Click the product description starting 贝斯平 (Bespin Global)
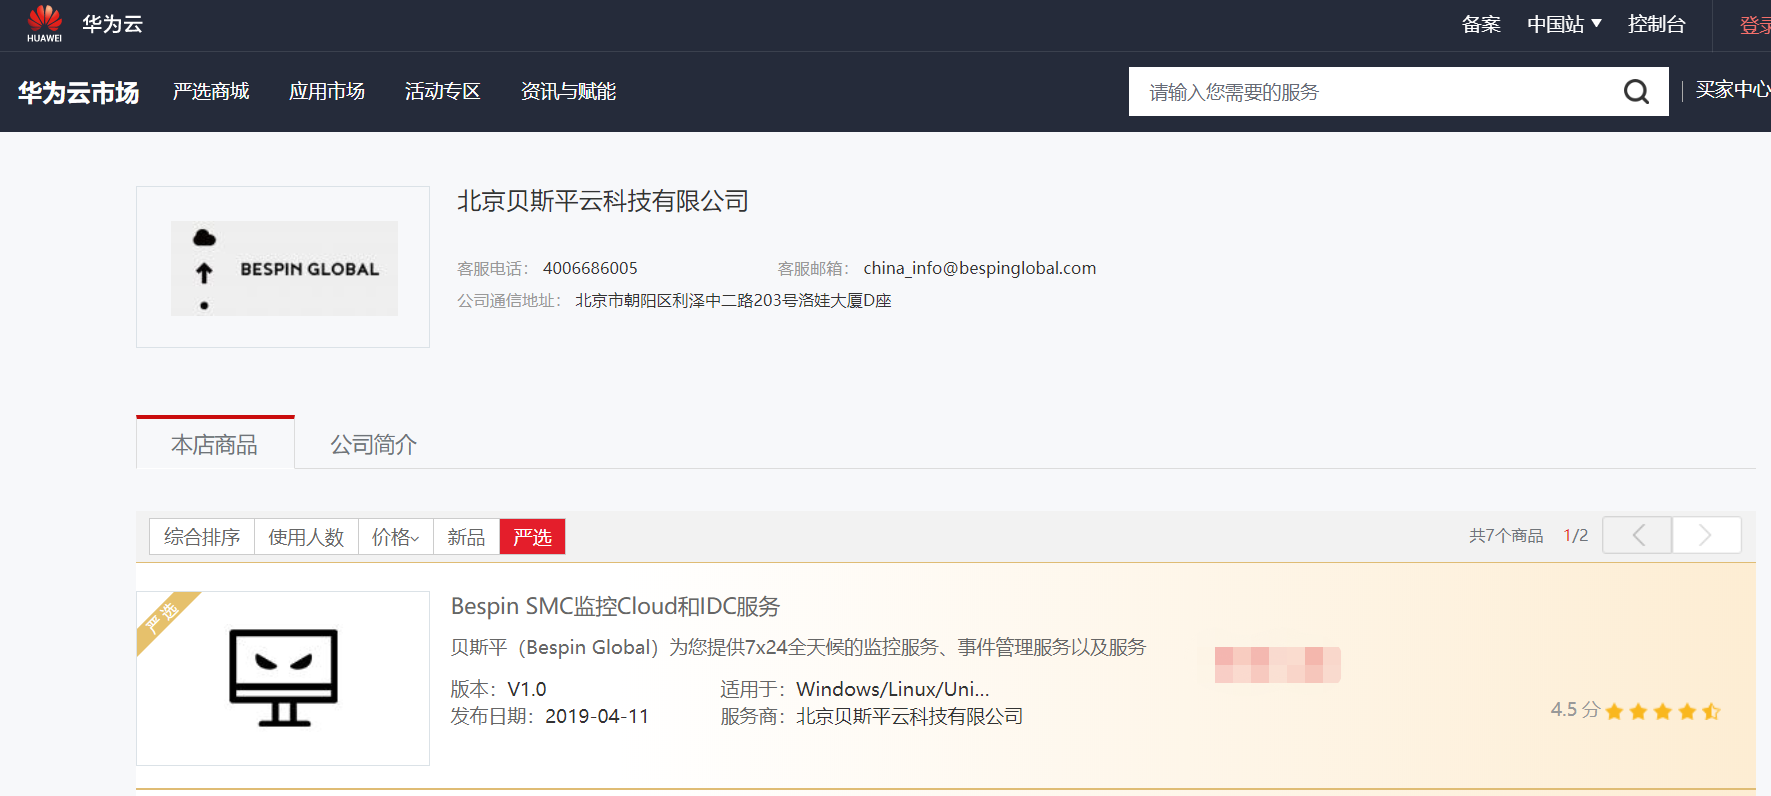 click(x=798, y=647)
